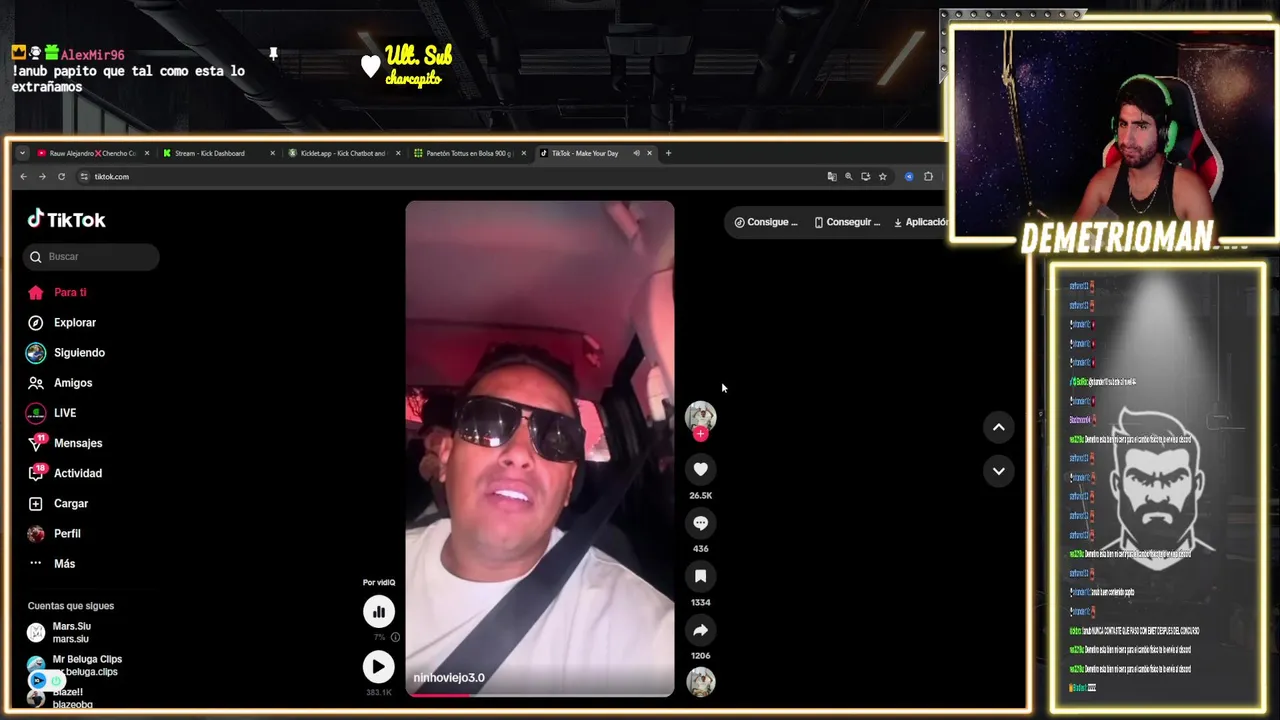
Task: Open the sound disc thumbnail below share
Action: 700,681
